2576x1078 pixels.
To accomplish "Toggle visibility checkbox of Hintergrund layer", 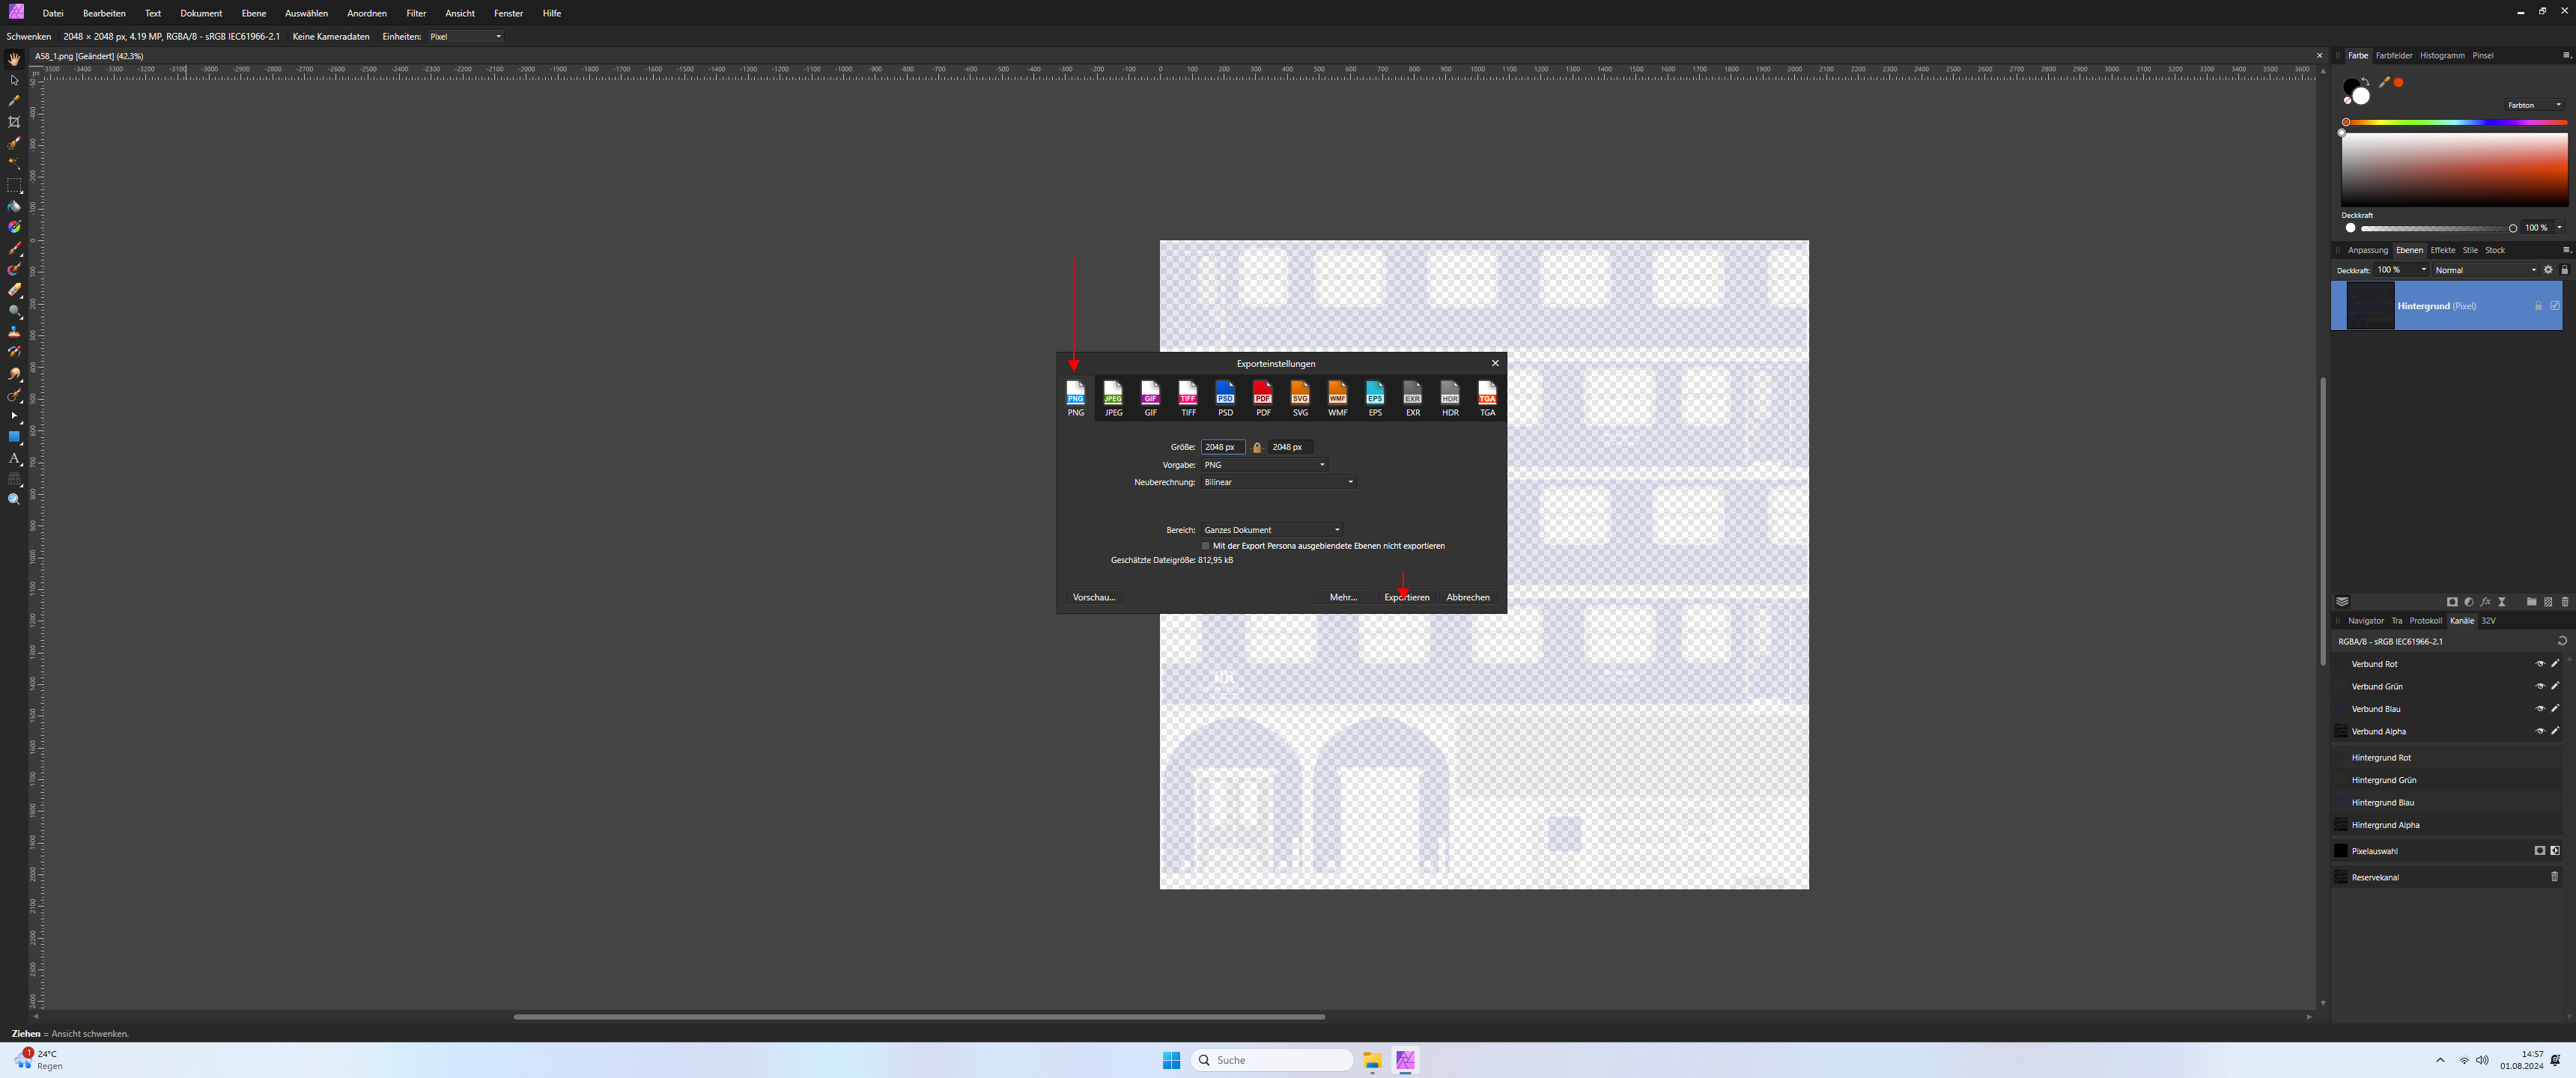I will point(2555,306).
